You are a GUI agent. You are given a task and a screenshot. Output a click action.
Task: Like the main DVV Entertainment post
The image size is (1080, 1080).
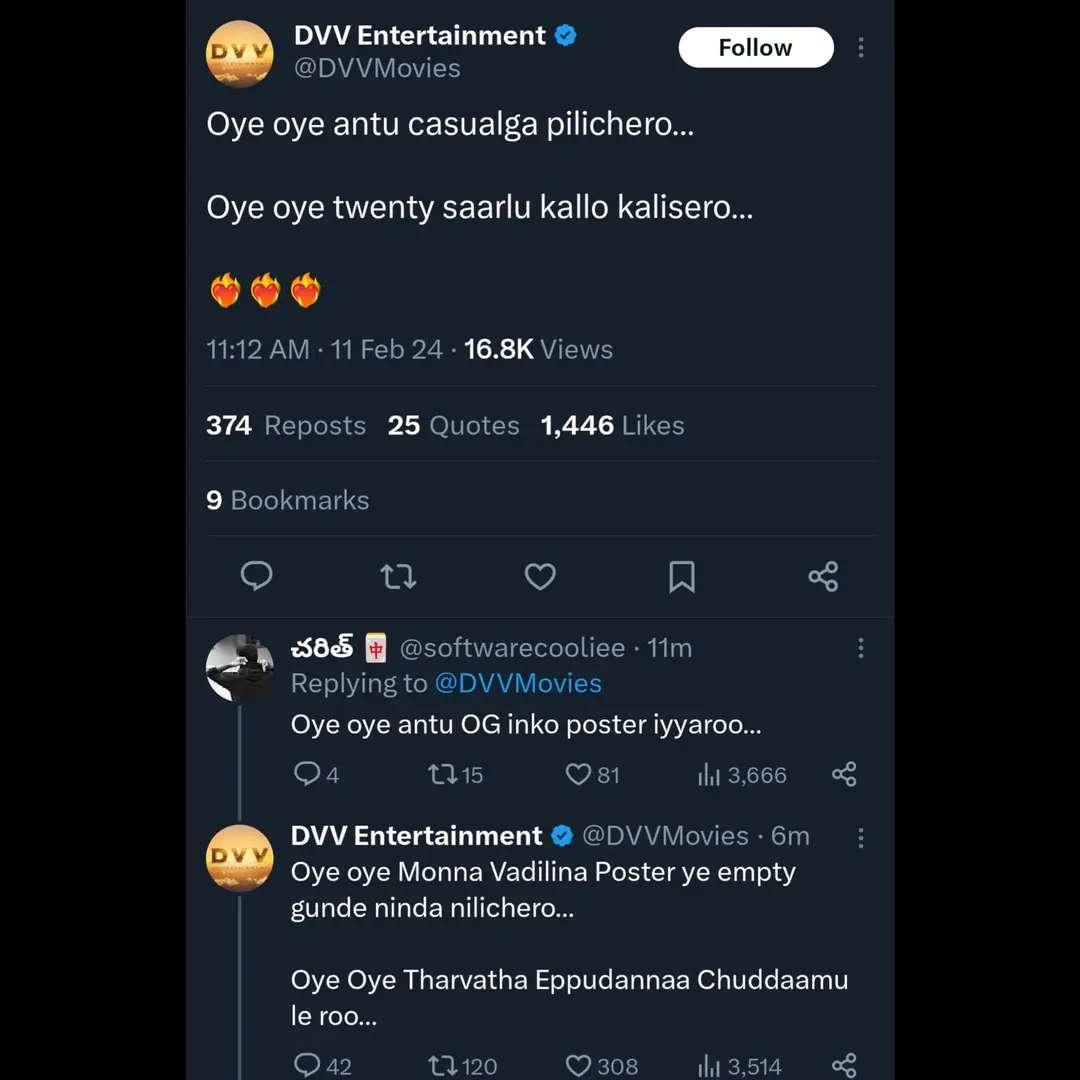540,576
